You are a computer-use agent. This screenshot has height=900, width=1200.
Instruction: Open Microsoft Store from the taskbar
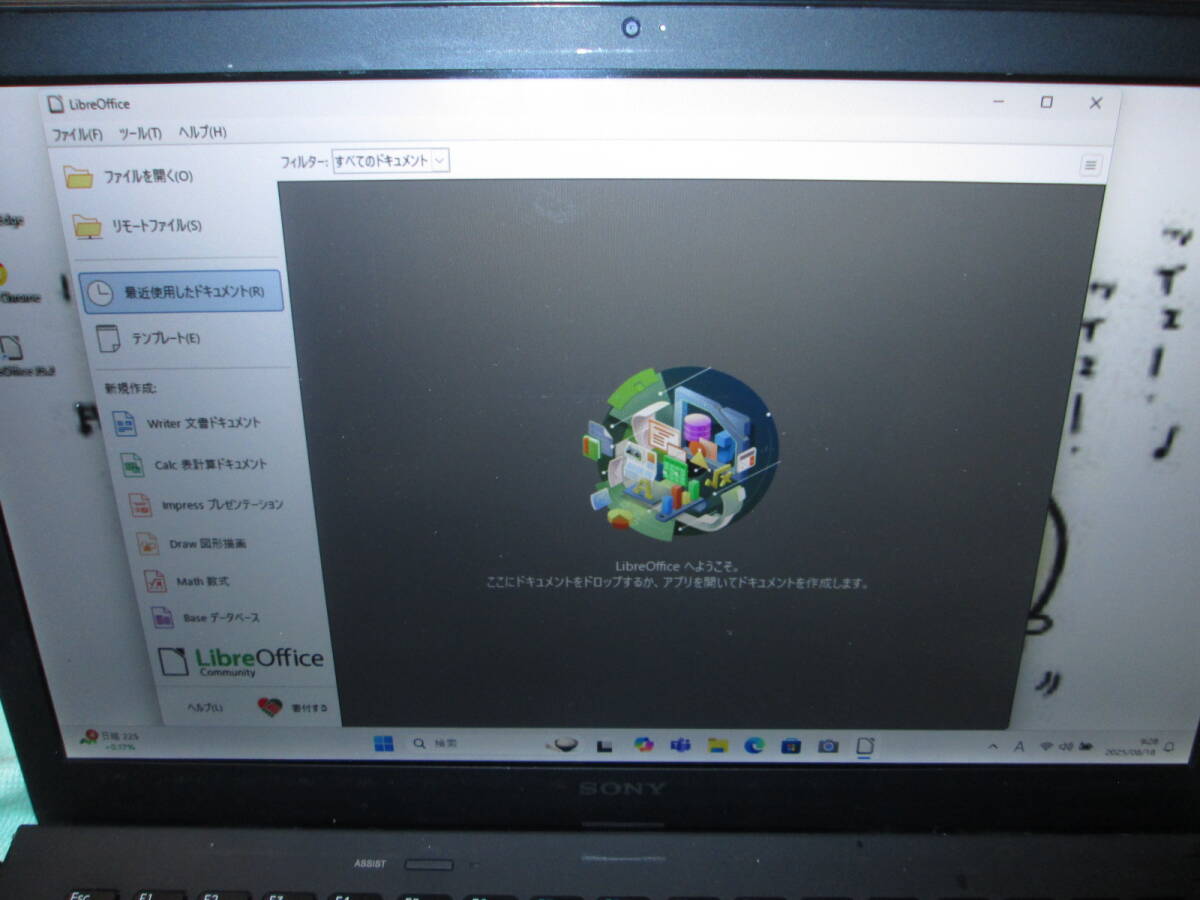(x=791, y=746)
